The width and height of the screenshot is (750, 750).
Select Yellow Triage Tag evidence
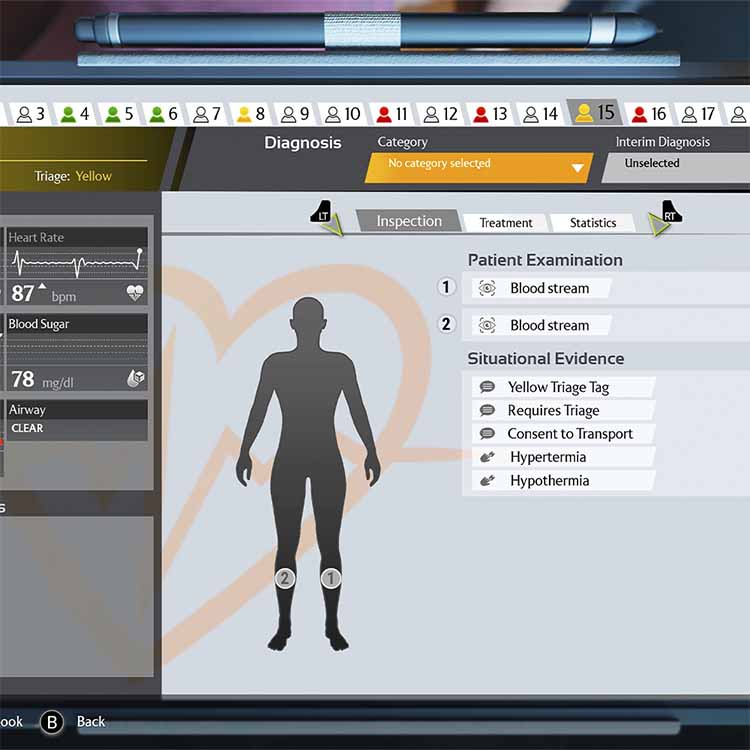pos(563,387)
